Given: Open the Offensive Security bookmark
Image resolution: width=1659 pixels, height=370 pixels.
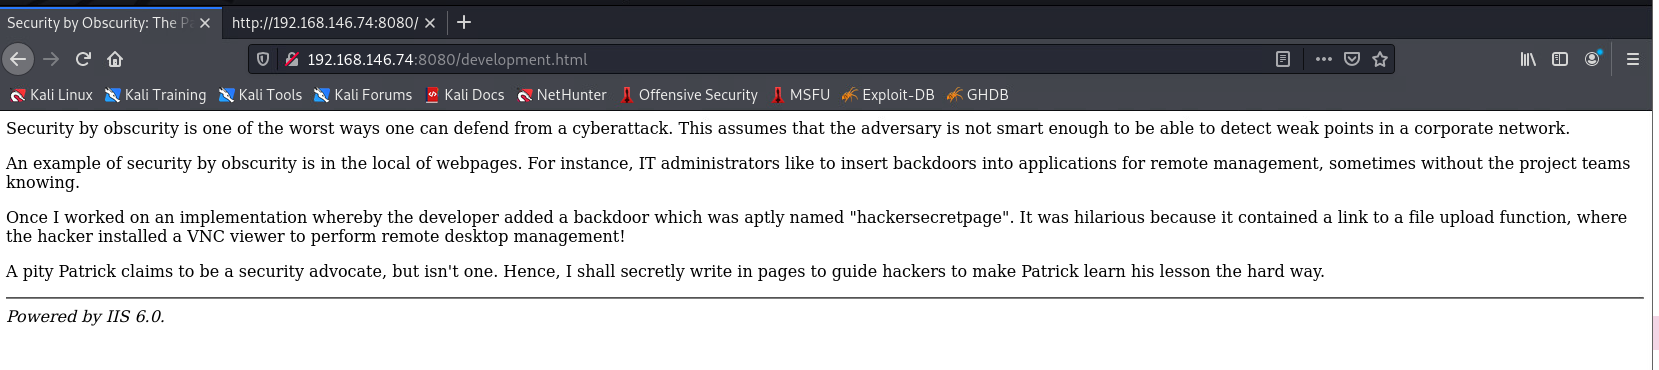Looking at the screenshot, I should 688,95.
